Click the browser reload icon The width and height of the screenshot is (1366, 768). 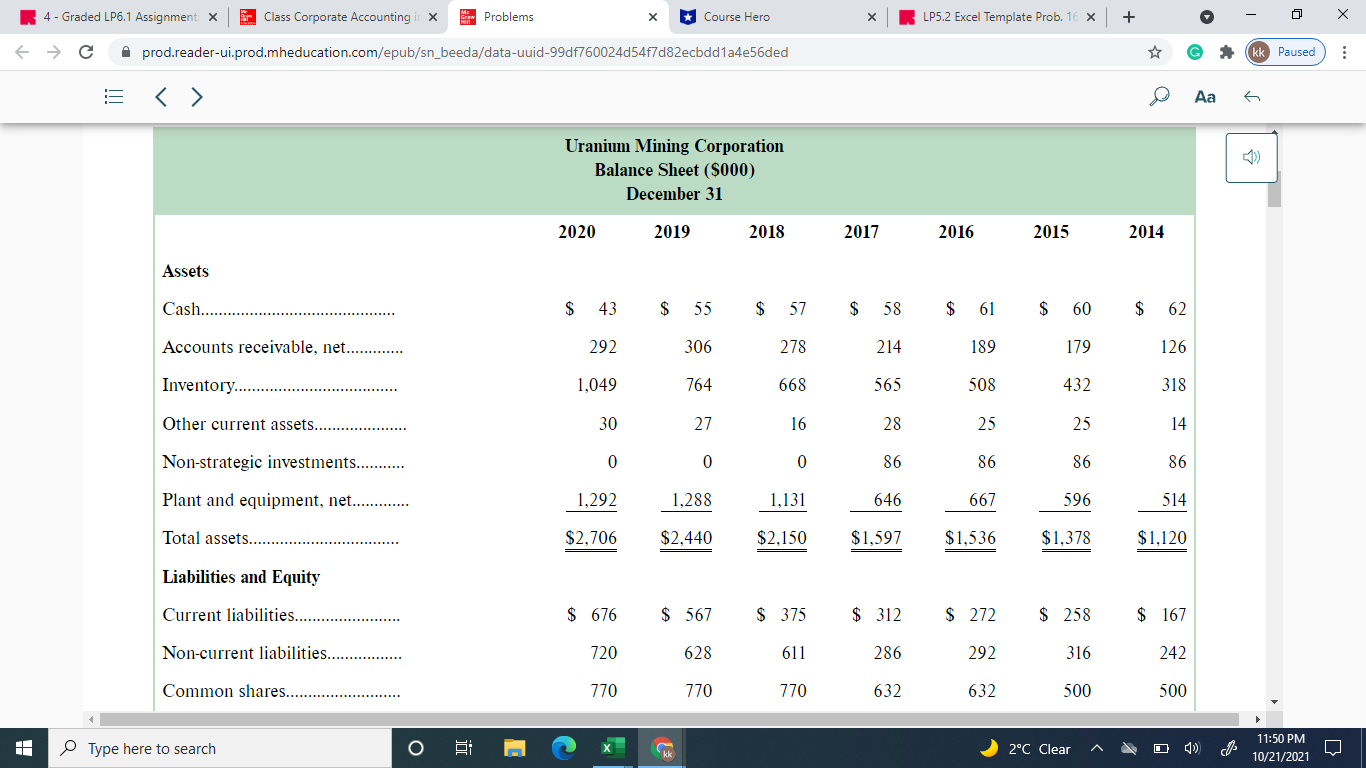pyautogui.click(x=85, y=52)
